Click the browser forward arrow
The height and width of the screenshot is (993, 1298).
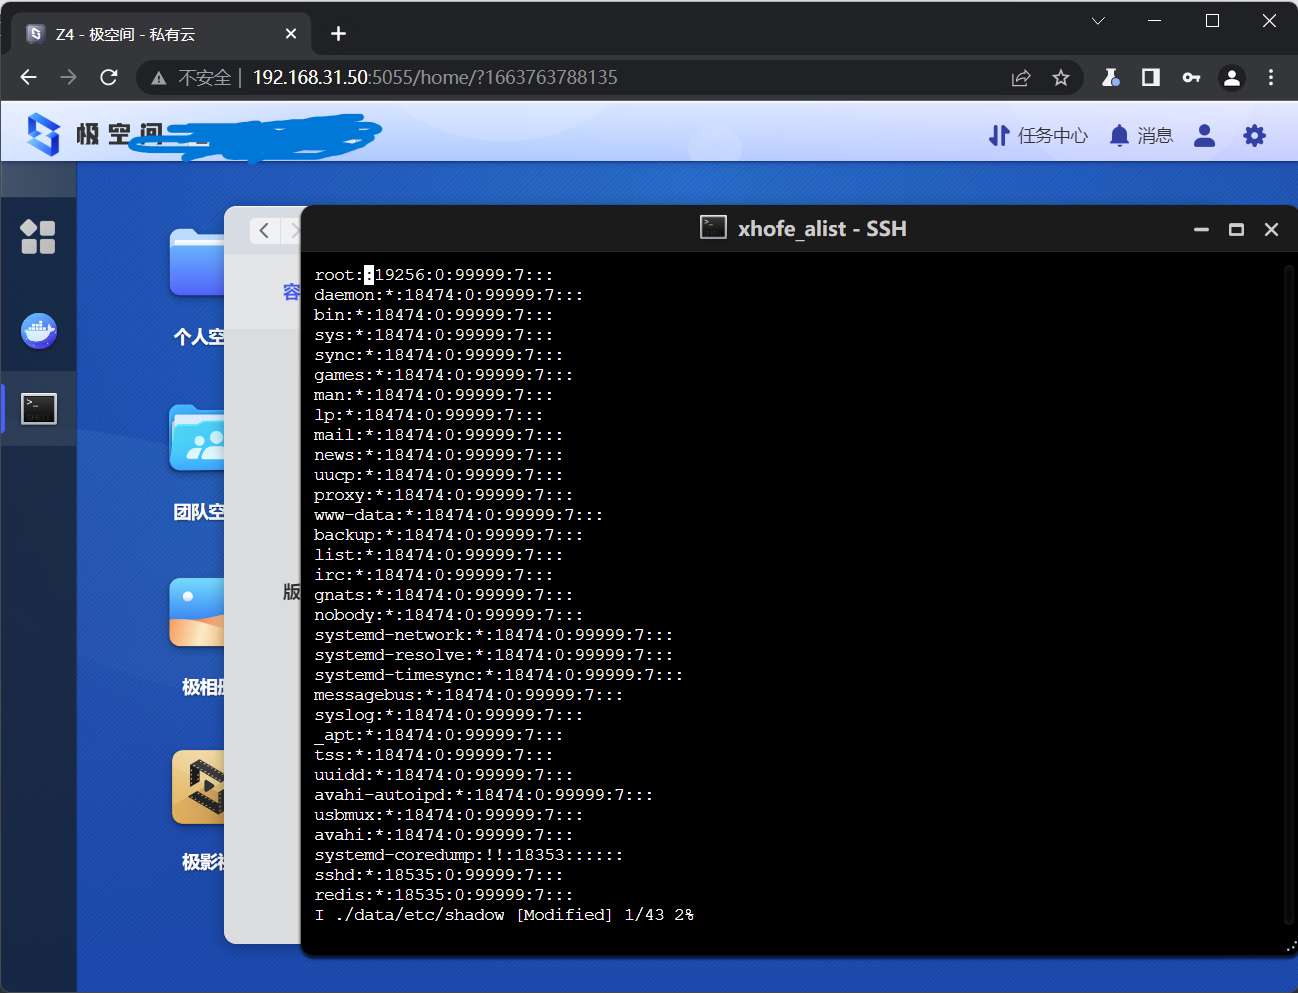[68, 77]
